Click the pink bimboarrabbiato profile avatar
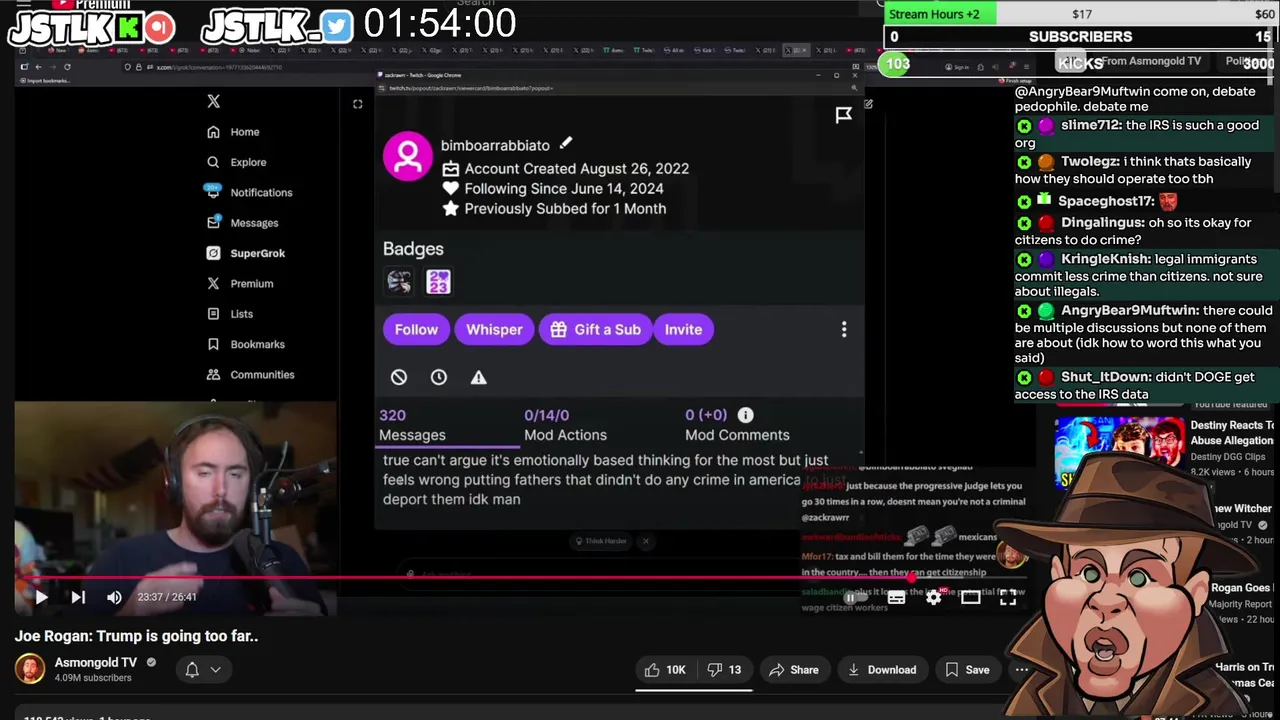The image size is (1280, 720). point(408,157)
